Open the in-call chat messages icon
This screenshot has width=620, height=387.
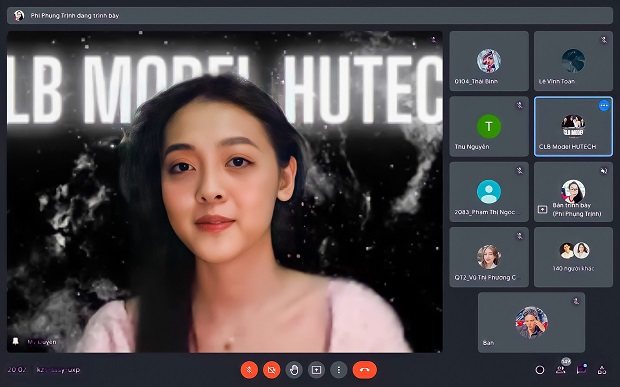[x=581, y=370]
